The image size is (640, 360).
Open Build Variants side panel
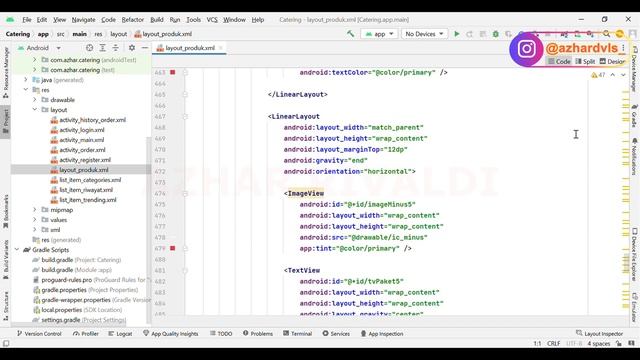point(6,260)
